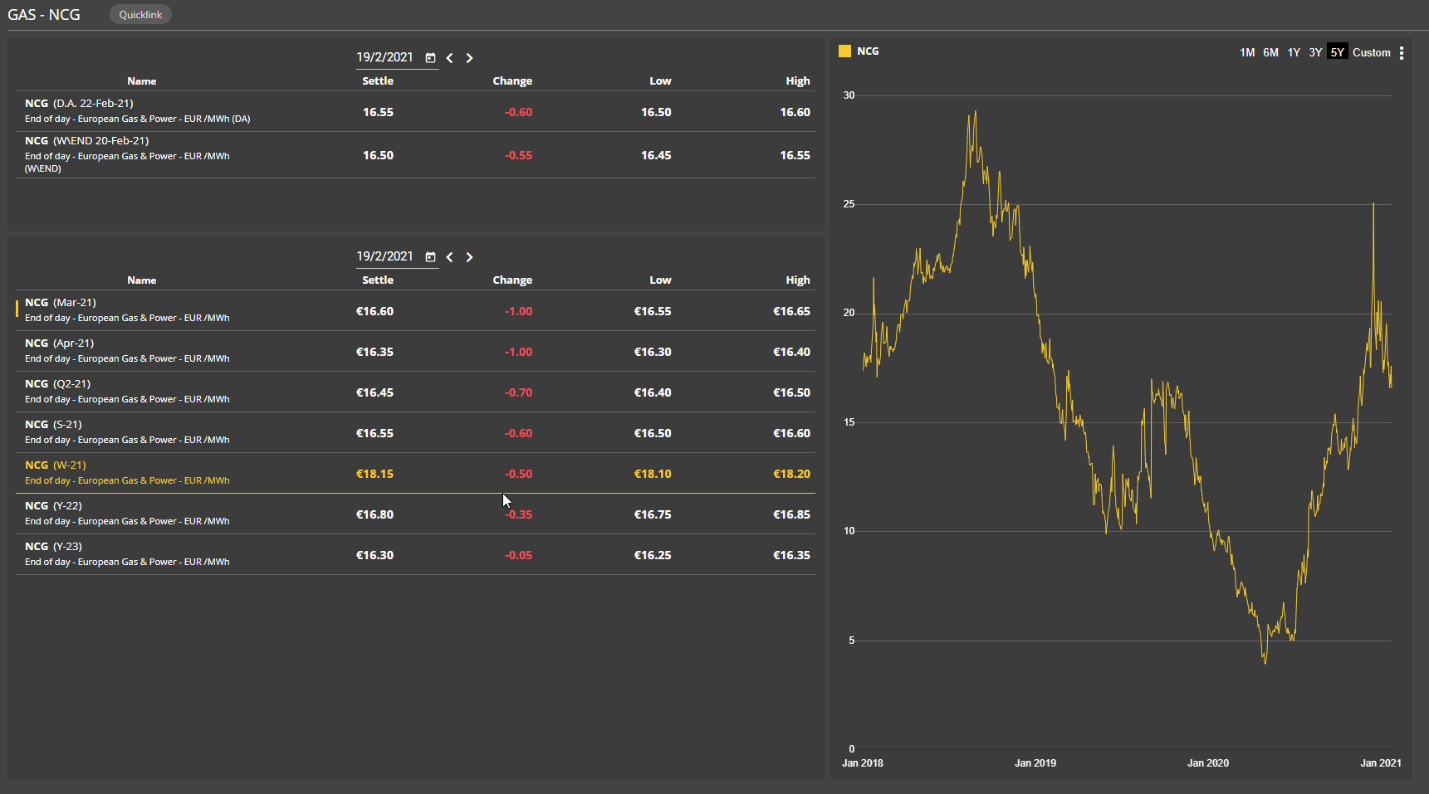Select the NCG (Mar-21) row
This screenshot has height=794, width=1429.
click(416, 311)
